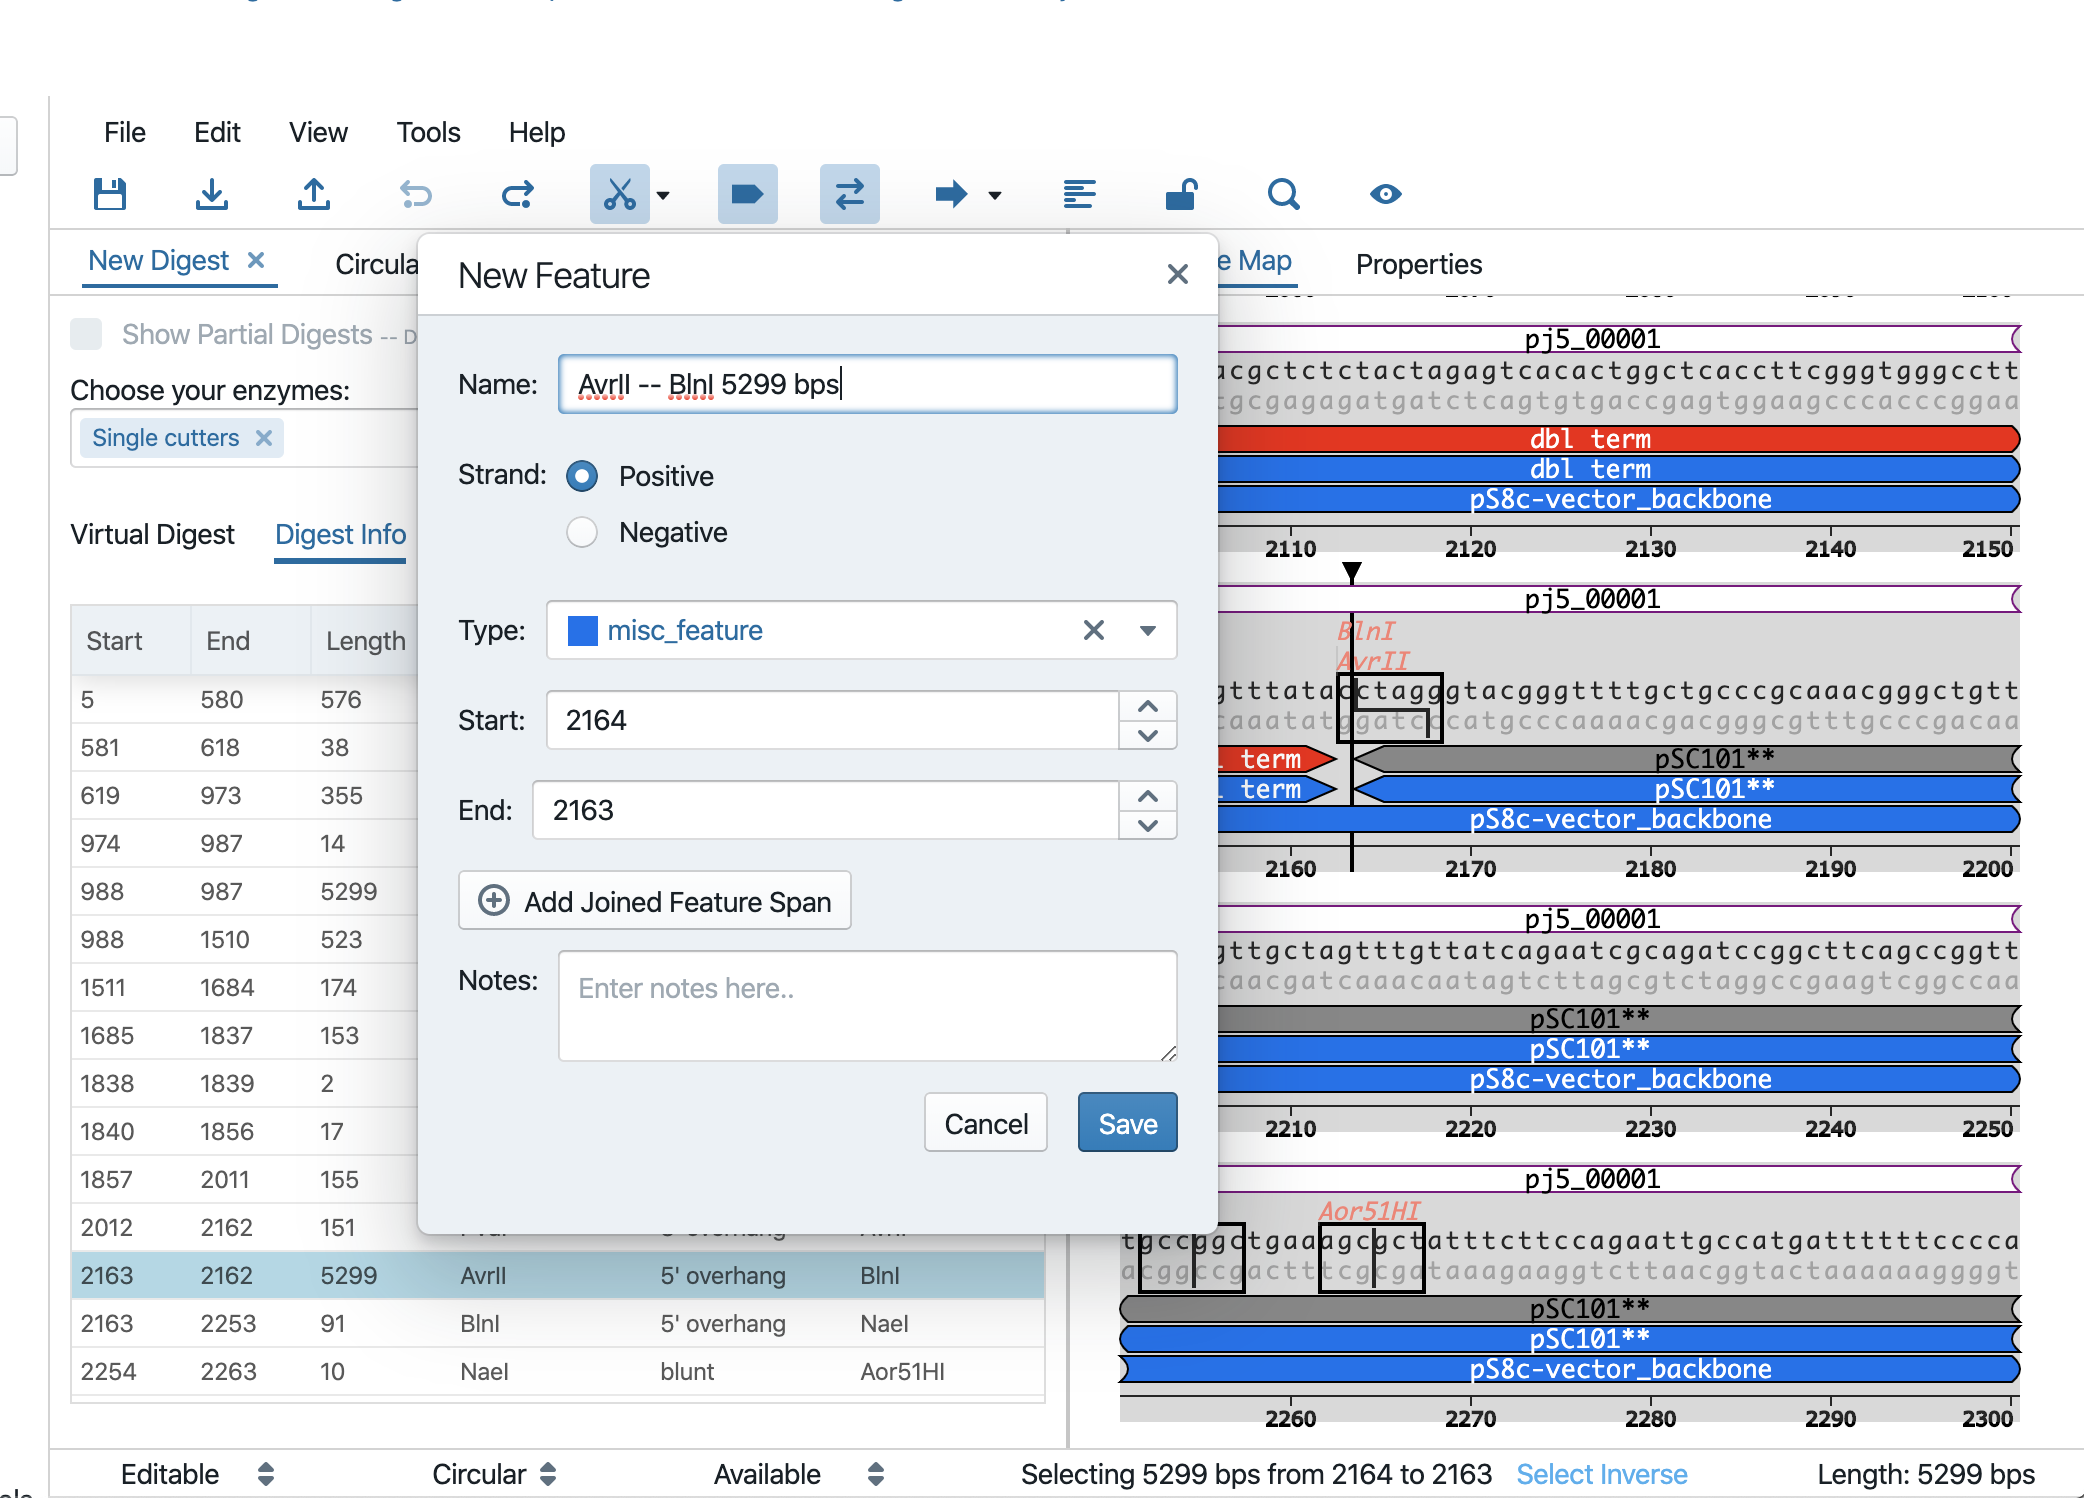
Task: Close the New Digest tab
Action: click(x=256, y=260)
